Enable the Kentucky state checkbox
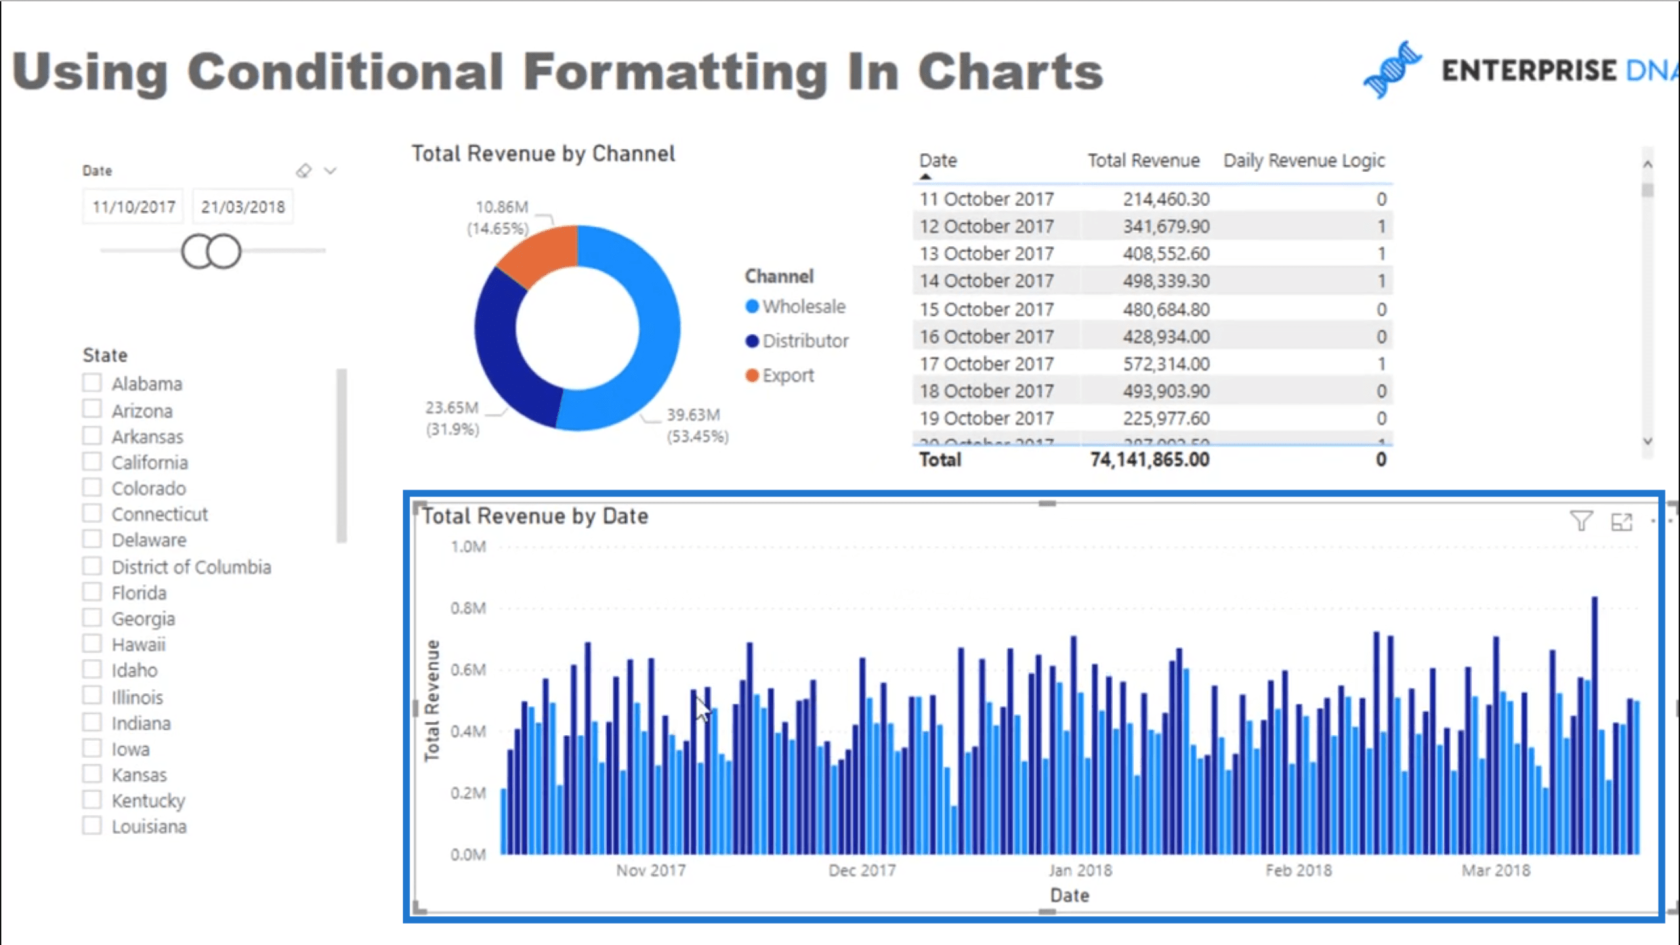The image size is (1680, 945). (92, 800)
